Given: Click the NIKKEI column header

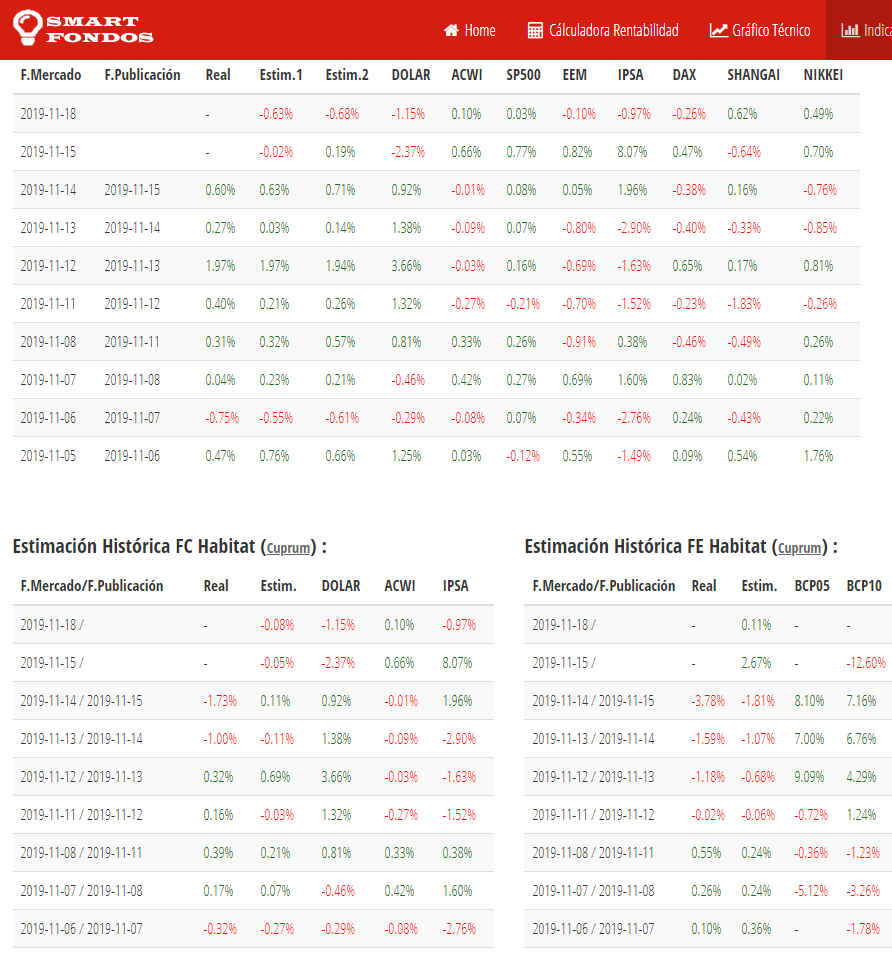Looking at the screenshot, I should pos(823,75).
